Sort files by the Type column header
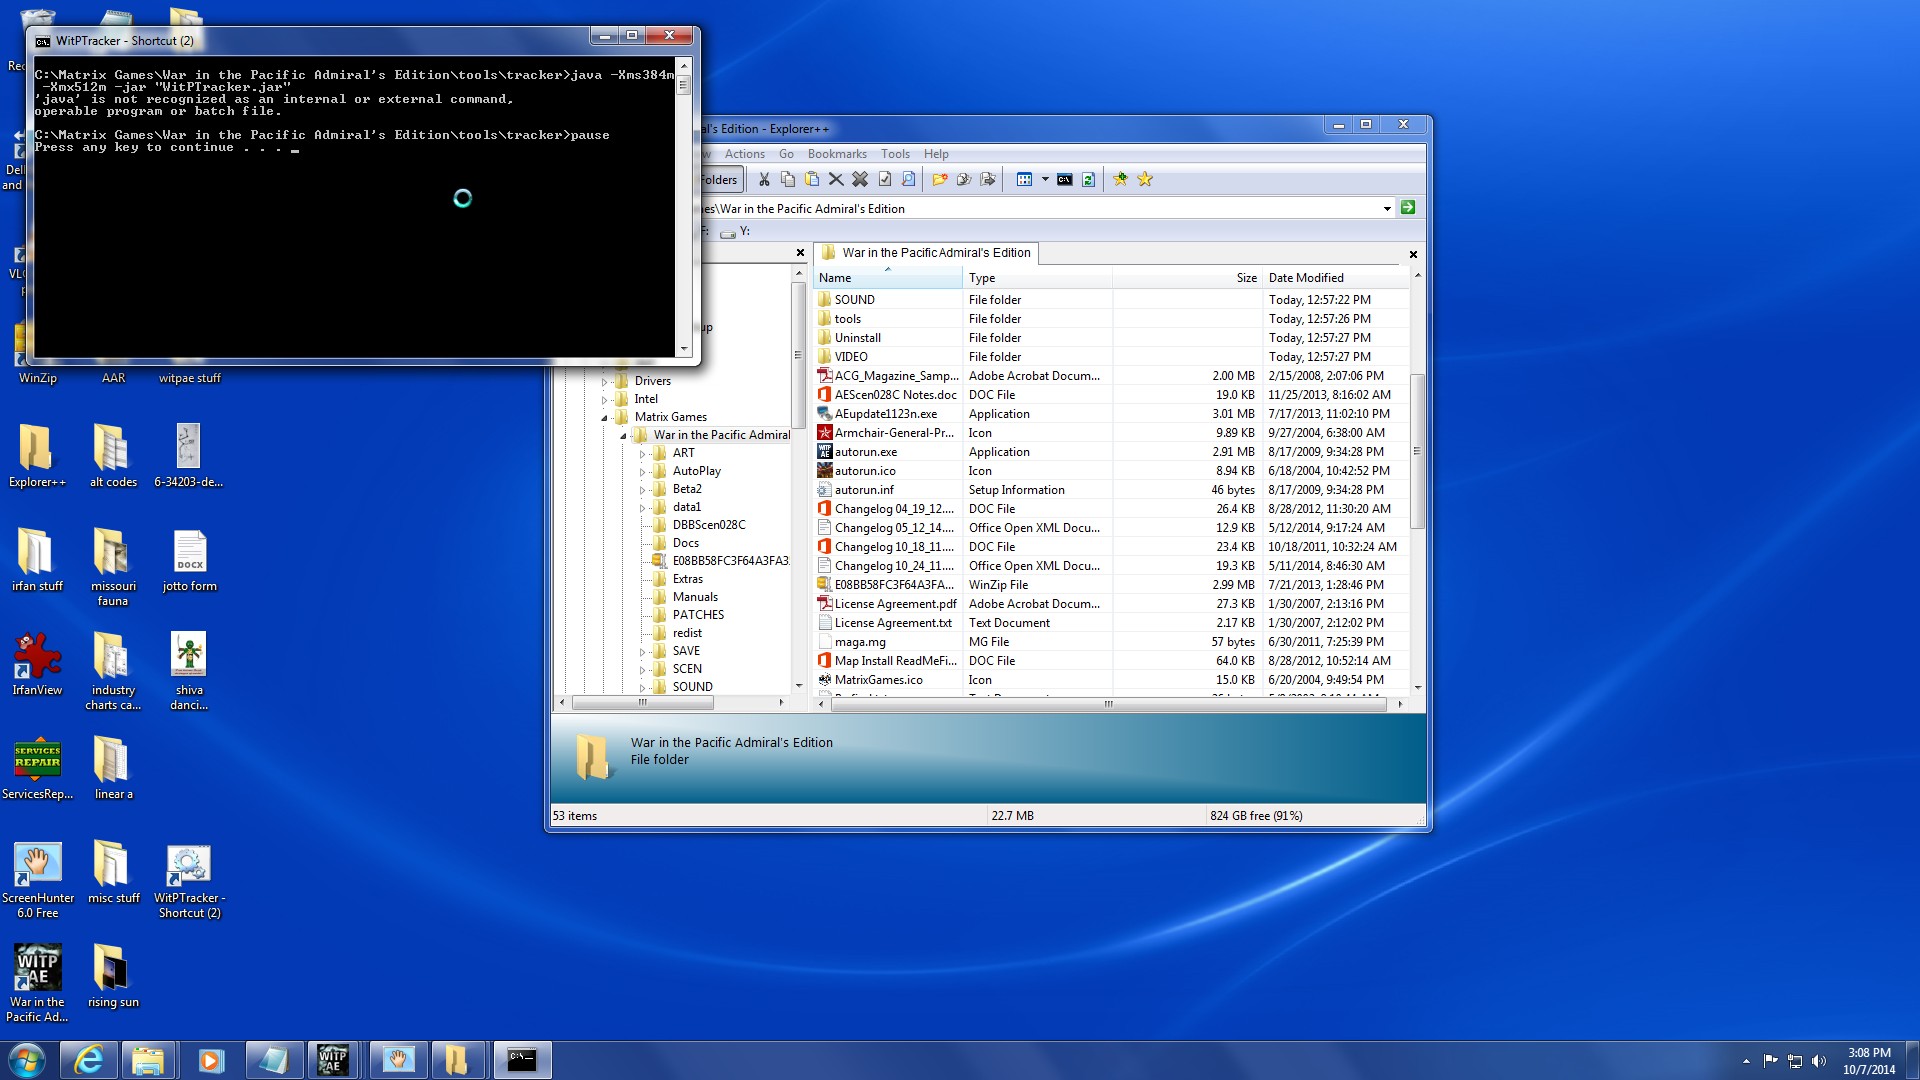Viewport: 1920px width, 1080px height. (x=1037, y=278)
